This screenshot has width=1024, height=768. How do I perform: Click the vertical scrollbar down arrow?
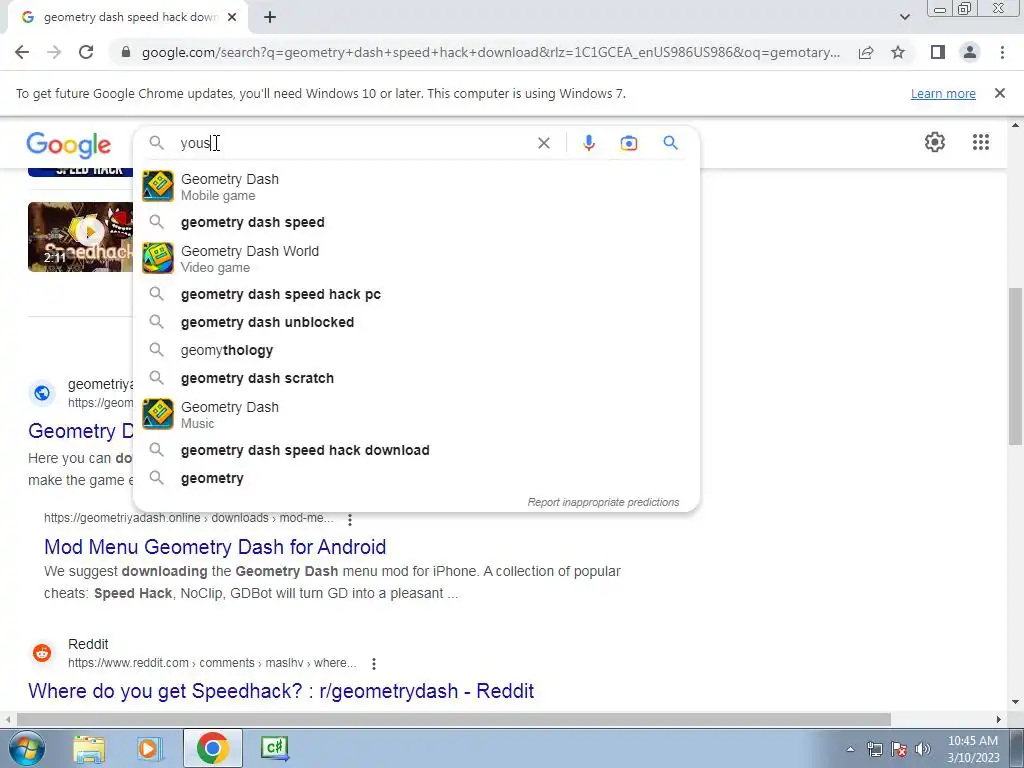(x=1016, y=702)
